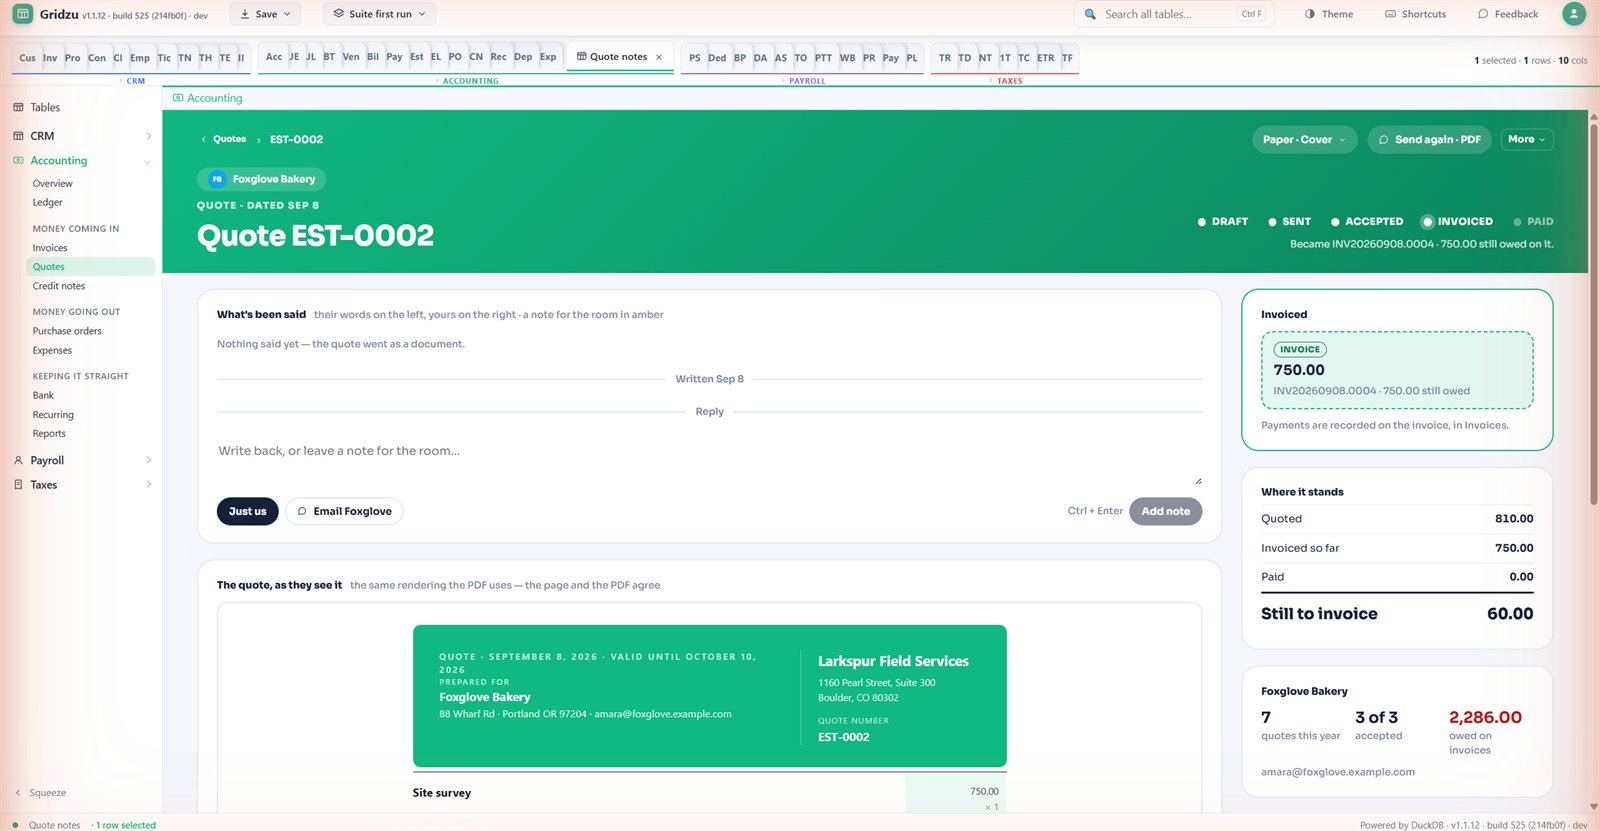Collapse the Accounting sidebar section

148,161
